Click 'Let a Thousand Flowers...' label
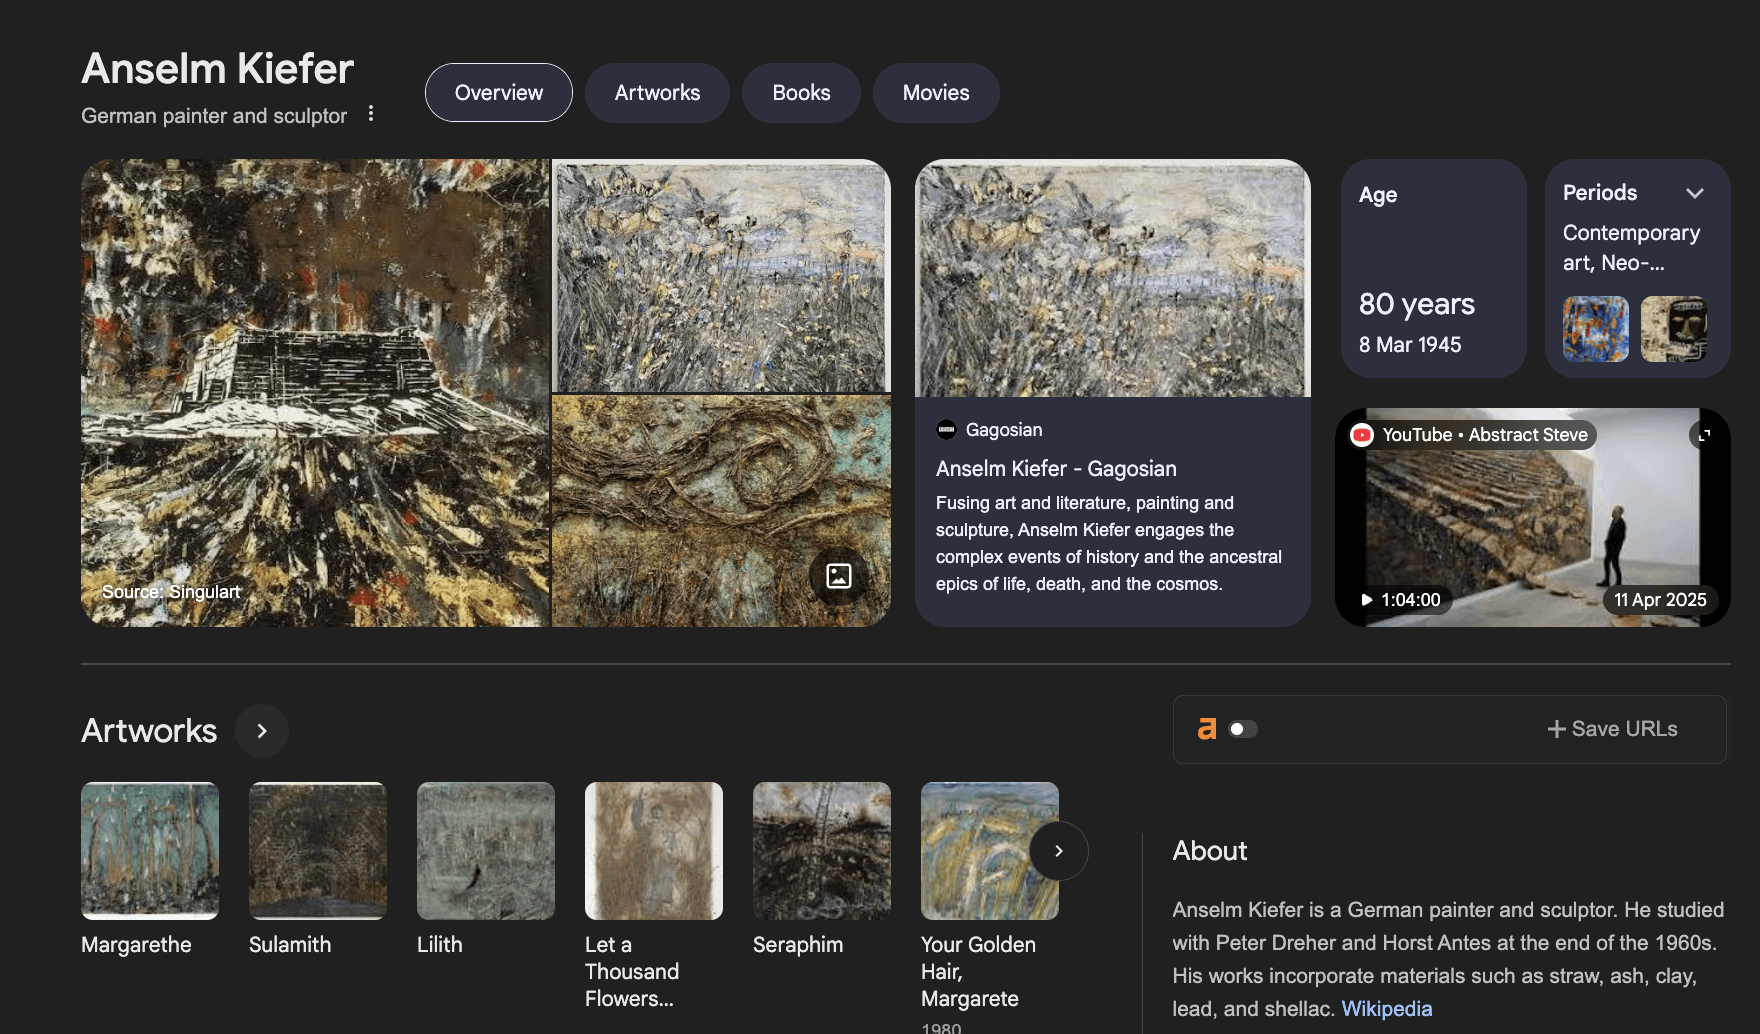Image resolution: width=1760 pixels, height=1034 pixels. [x=632, y=972]
